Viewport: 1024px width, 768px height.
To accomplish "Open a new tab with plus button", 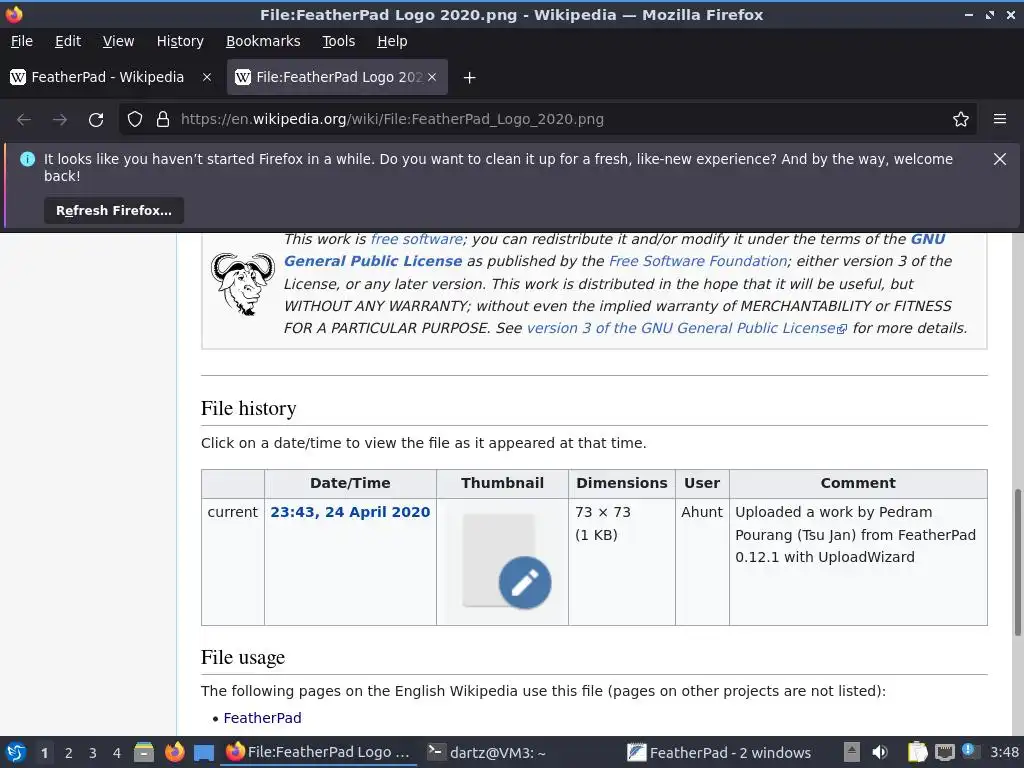I will coord(469,78).
